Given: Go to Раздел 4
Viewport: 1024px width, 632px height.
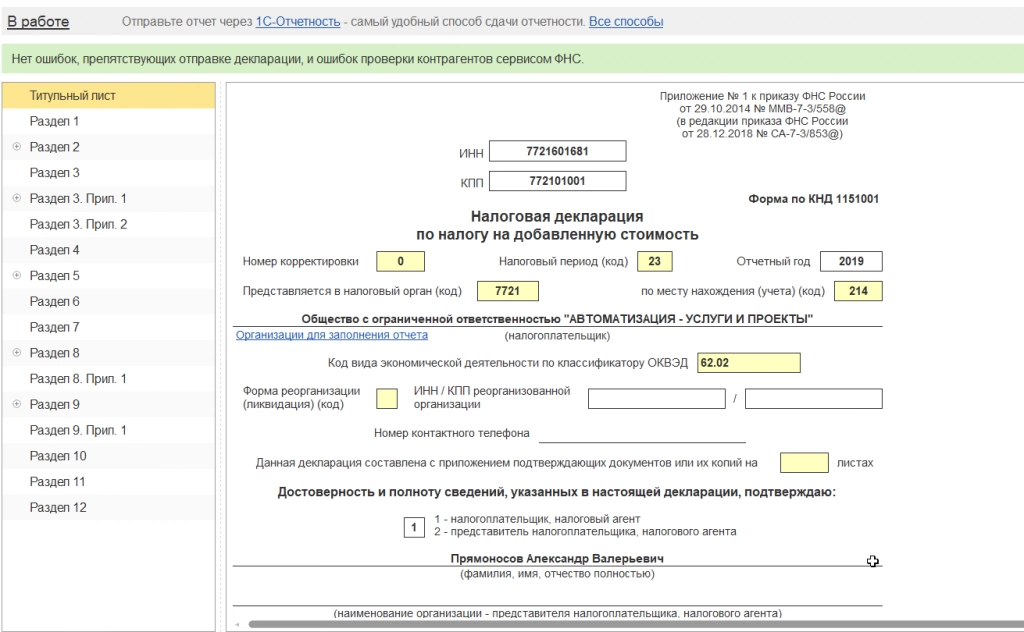Looking at the screenshot, I should [x=108, y=250].
